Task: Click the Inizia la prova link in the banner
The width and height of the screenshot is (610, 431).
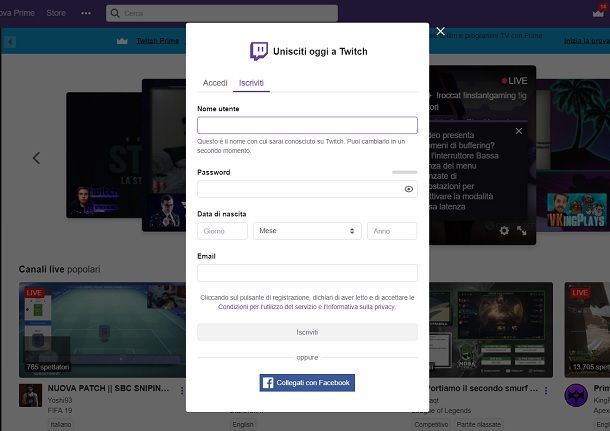Action: 587,41
